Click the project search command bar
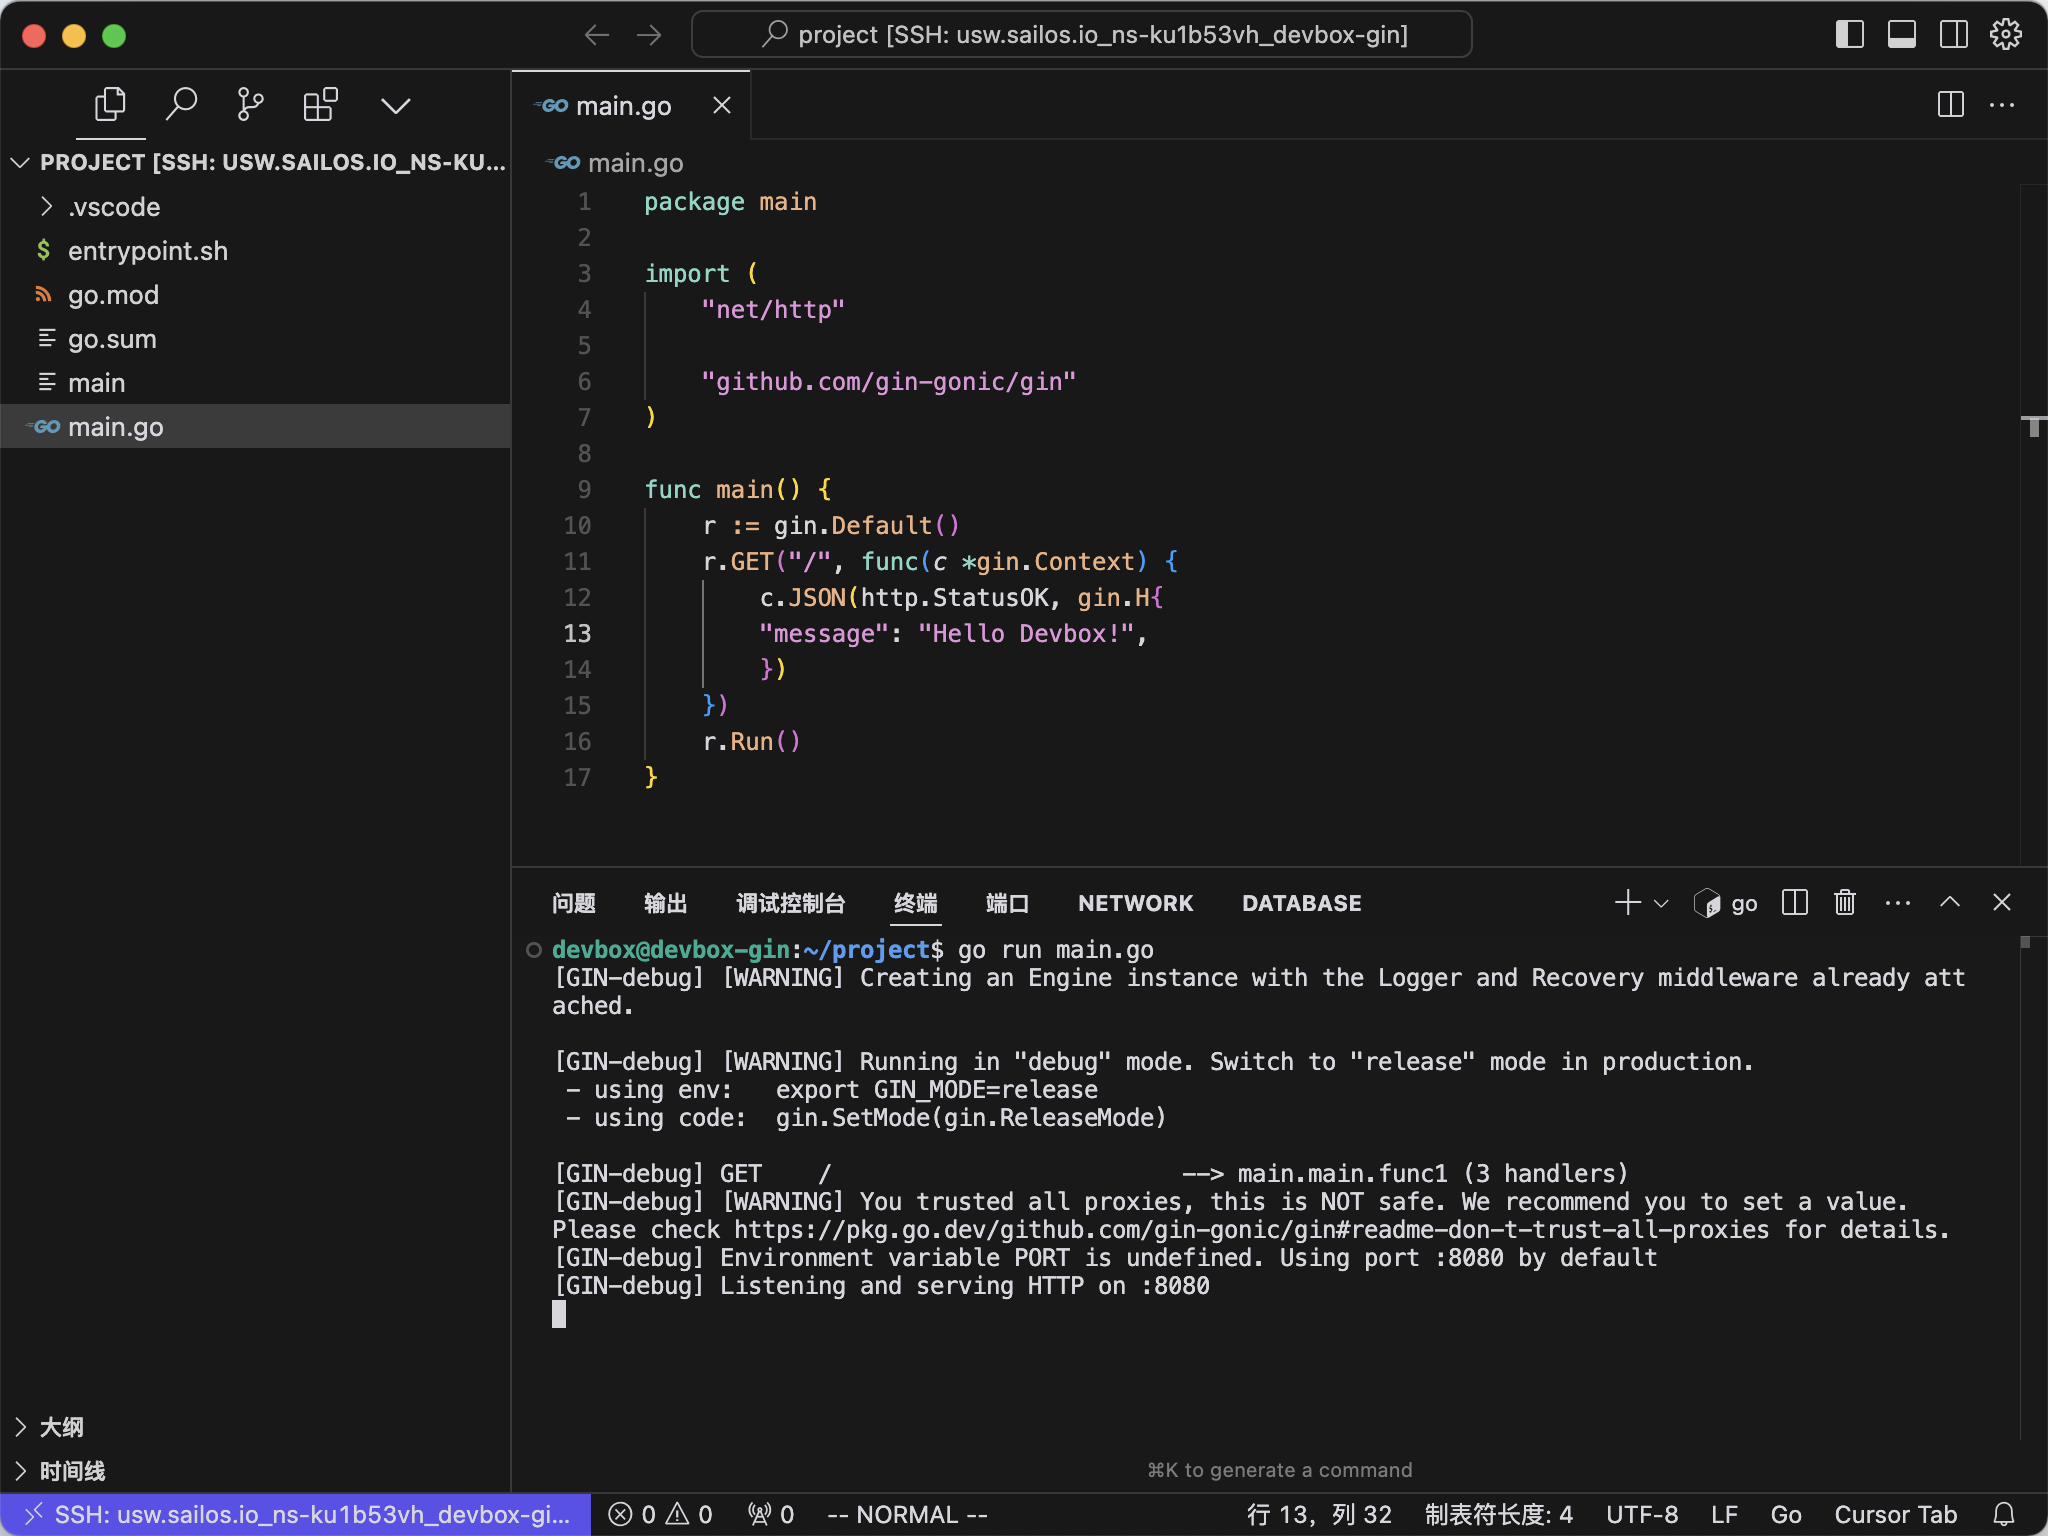Viewport: 2048px width, 1536px height. 1082,35
